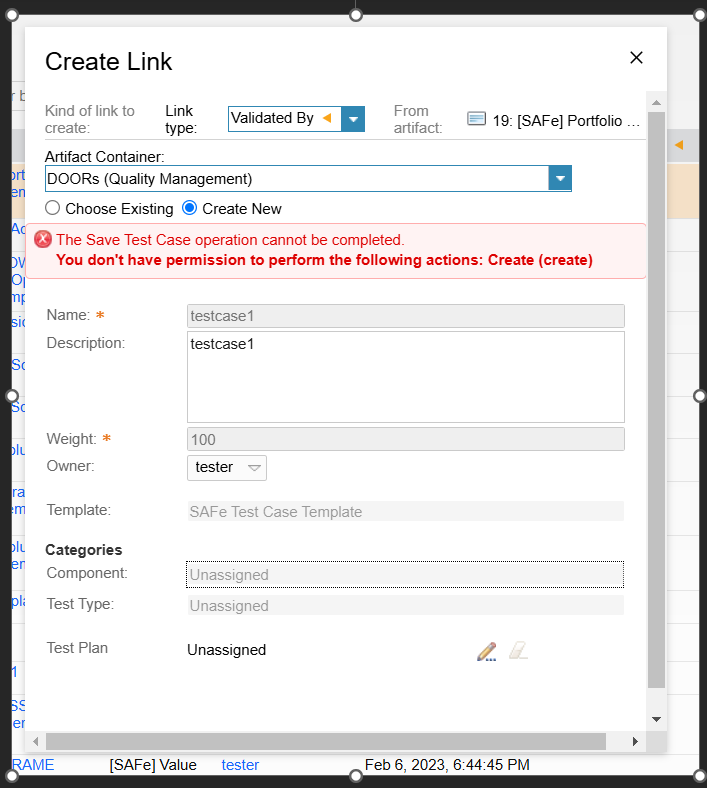Close the Create Link dialog
This screenshot has width=707, height=788.
(x=636, y=58)
